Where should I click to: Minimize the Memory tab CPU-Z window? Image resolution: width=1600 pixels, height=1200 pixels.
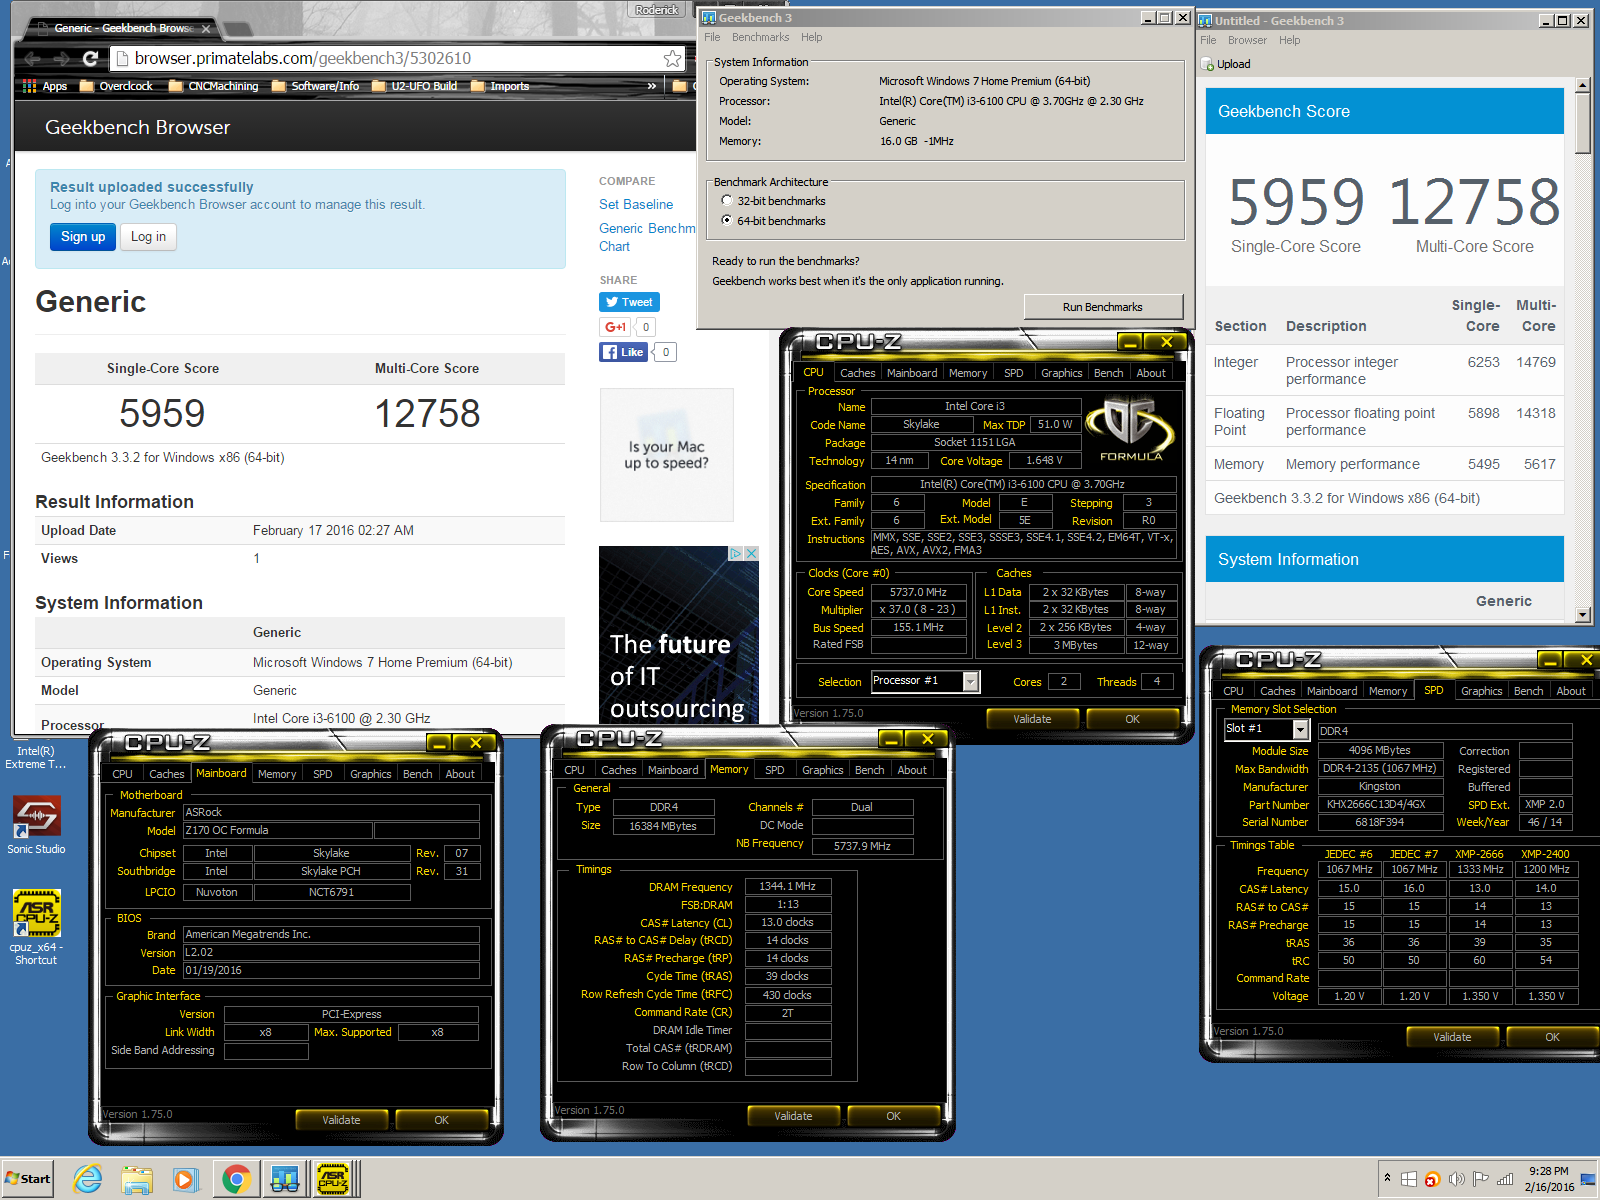(x=890, y=739)
